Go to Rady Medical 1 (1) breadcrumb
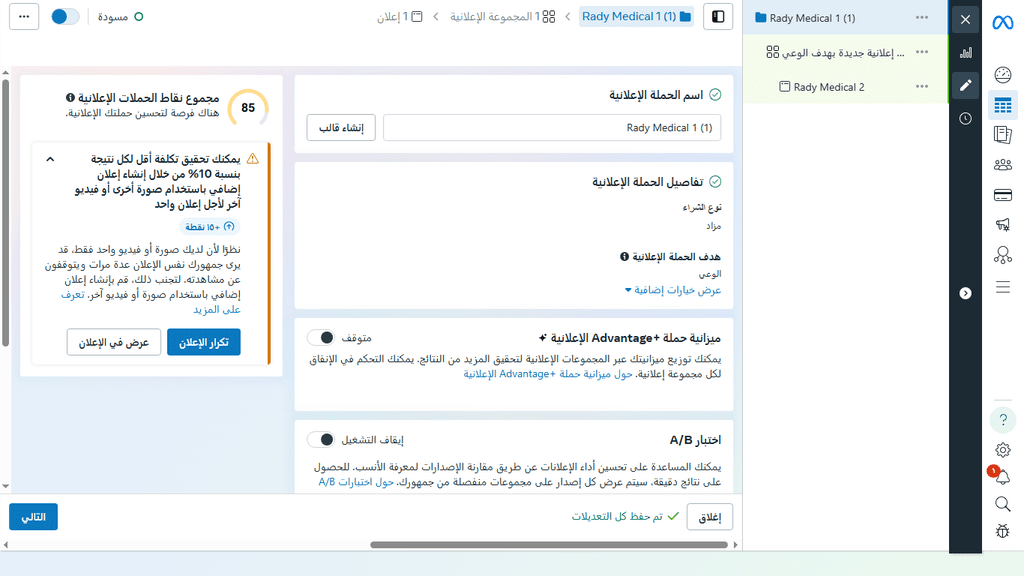 636,17
